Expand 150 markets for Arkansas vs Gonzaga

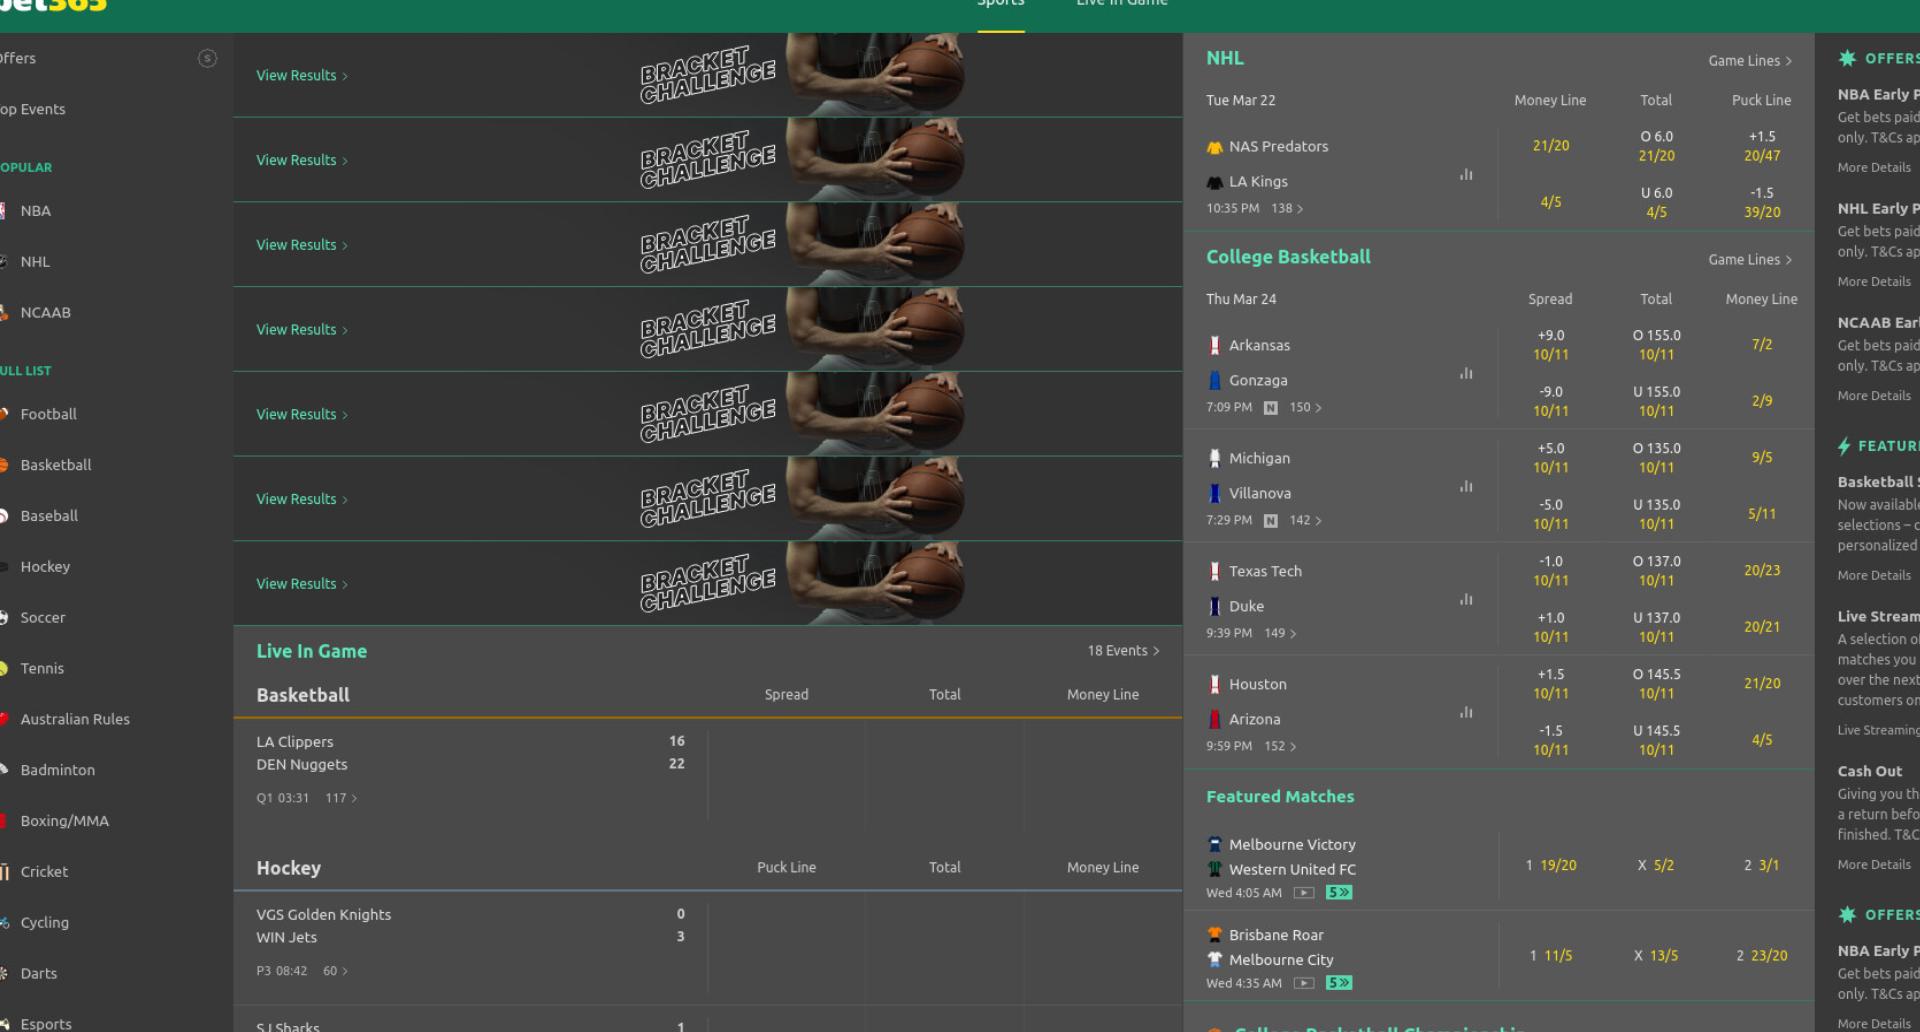(x=1306, y=408)
